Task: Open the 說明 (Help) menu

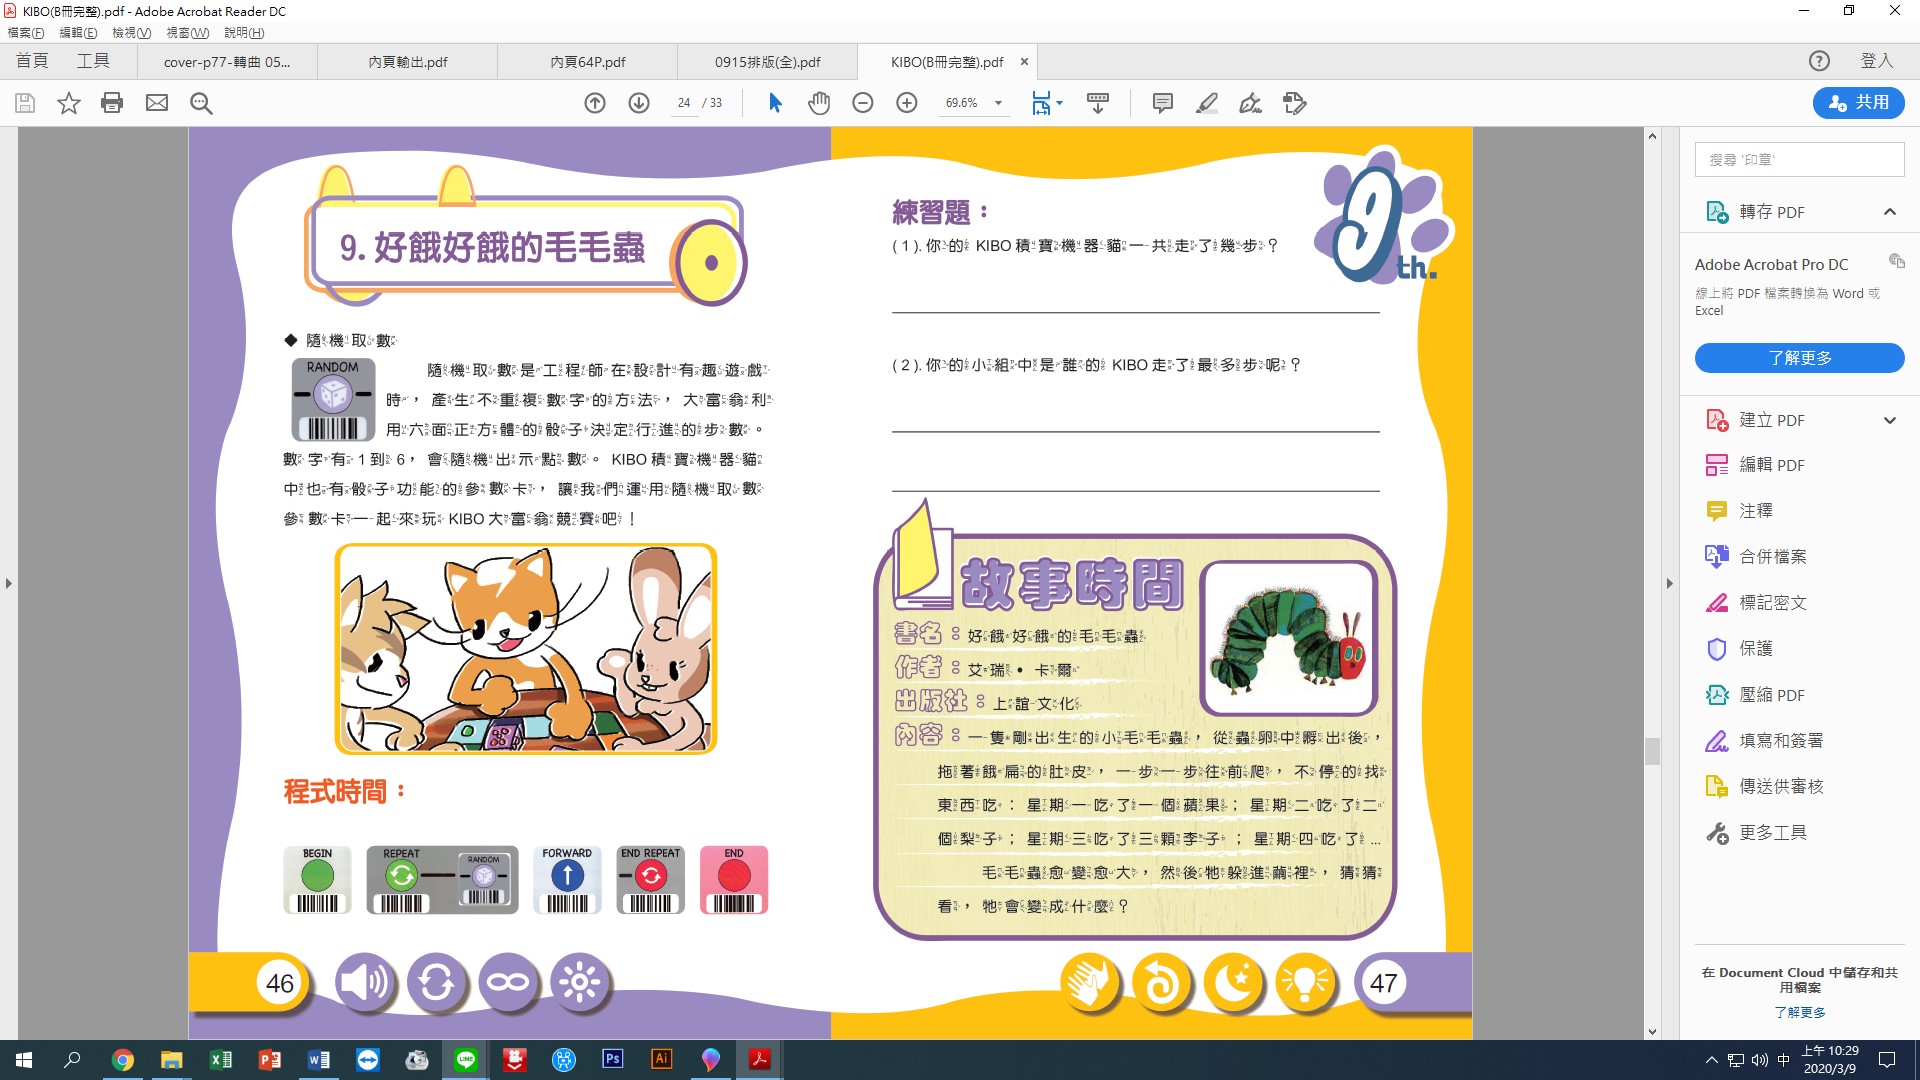Action: 244,33
